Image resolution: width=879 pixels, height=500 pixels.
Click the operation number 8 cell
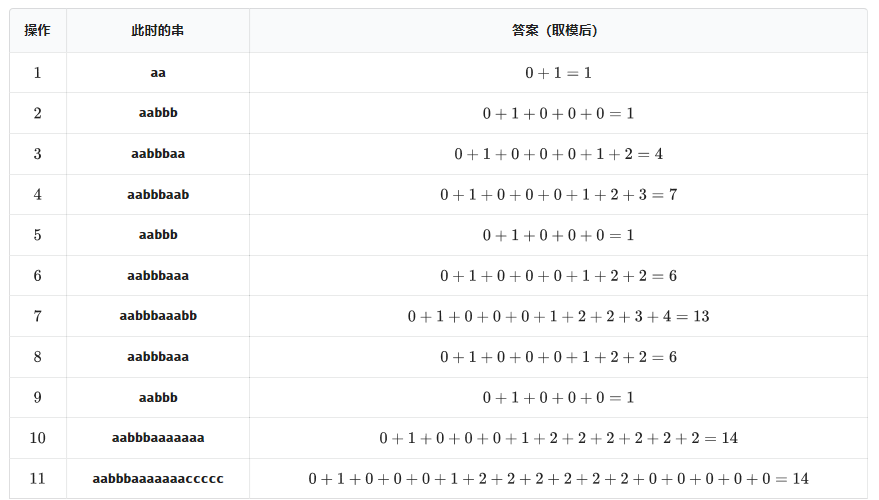tap(38, 357)
